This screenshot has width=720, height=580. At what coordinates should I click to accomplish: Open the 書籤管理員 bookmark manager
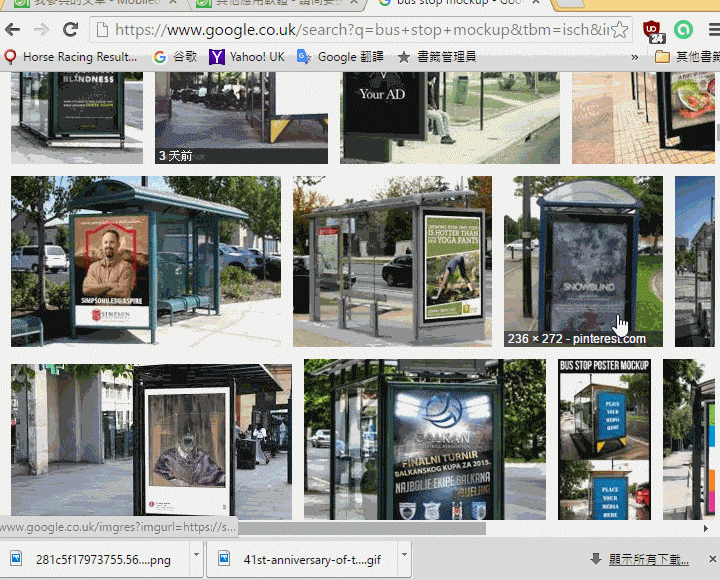click(437, 57)
